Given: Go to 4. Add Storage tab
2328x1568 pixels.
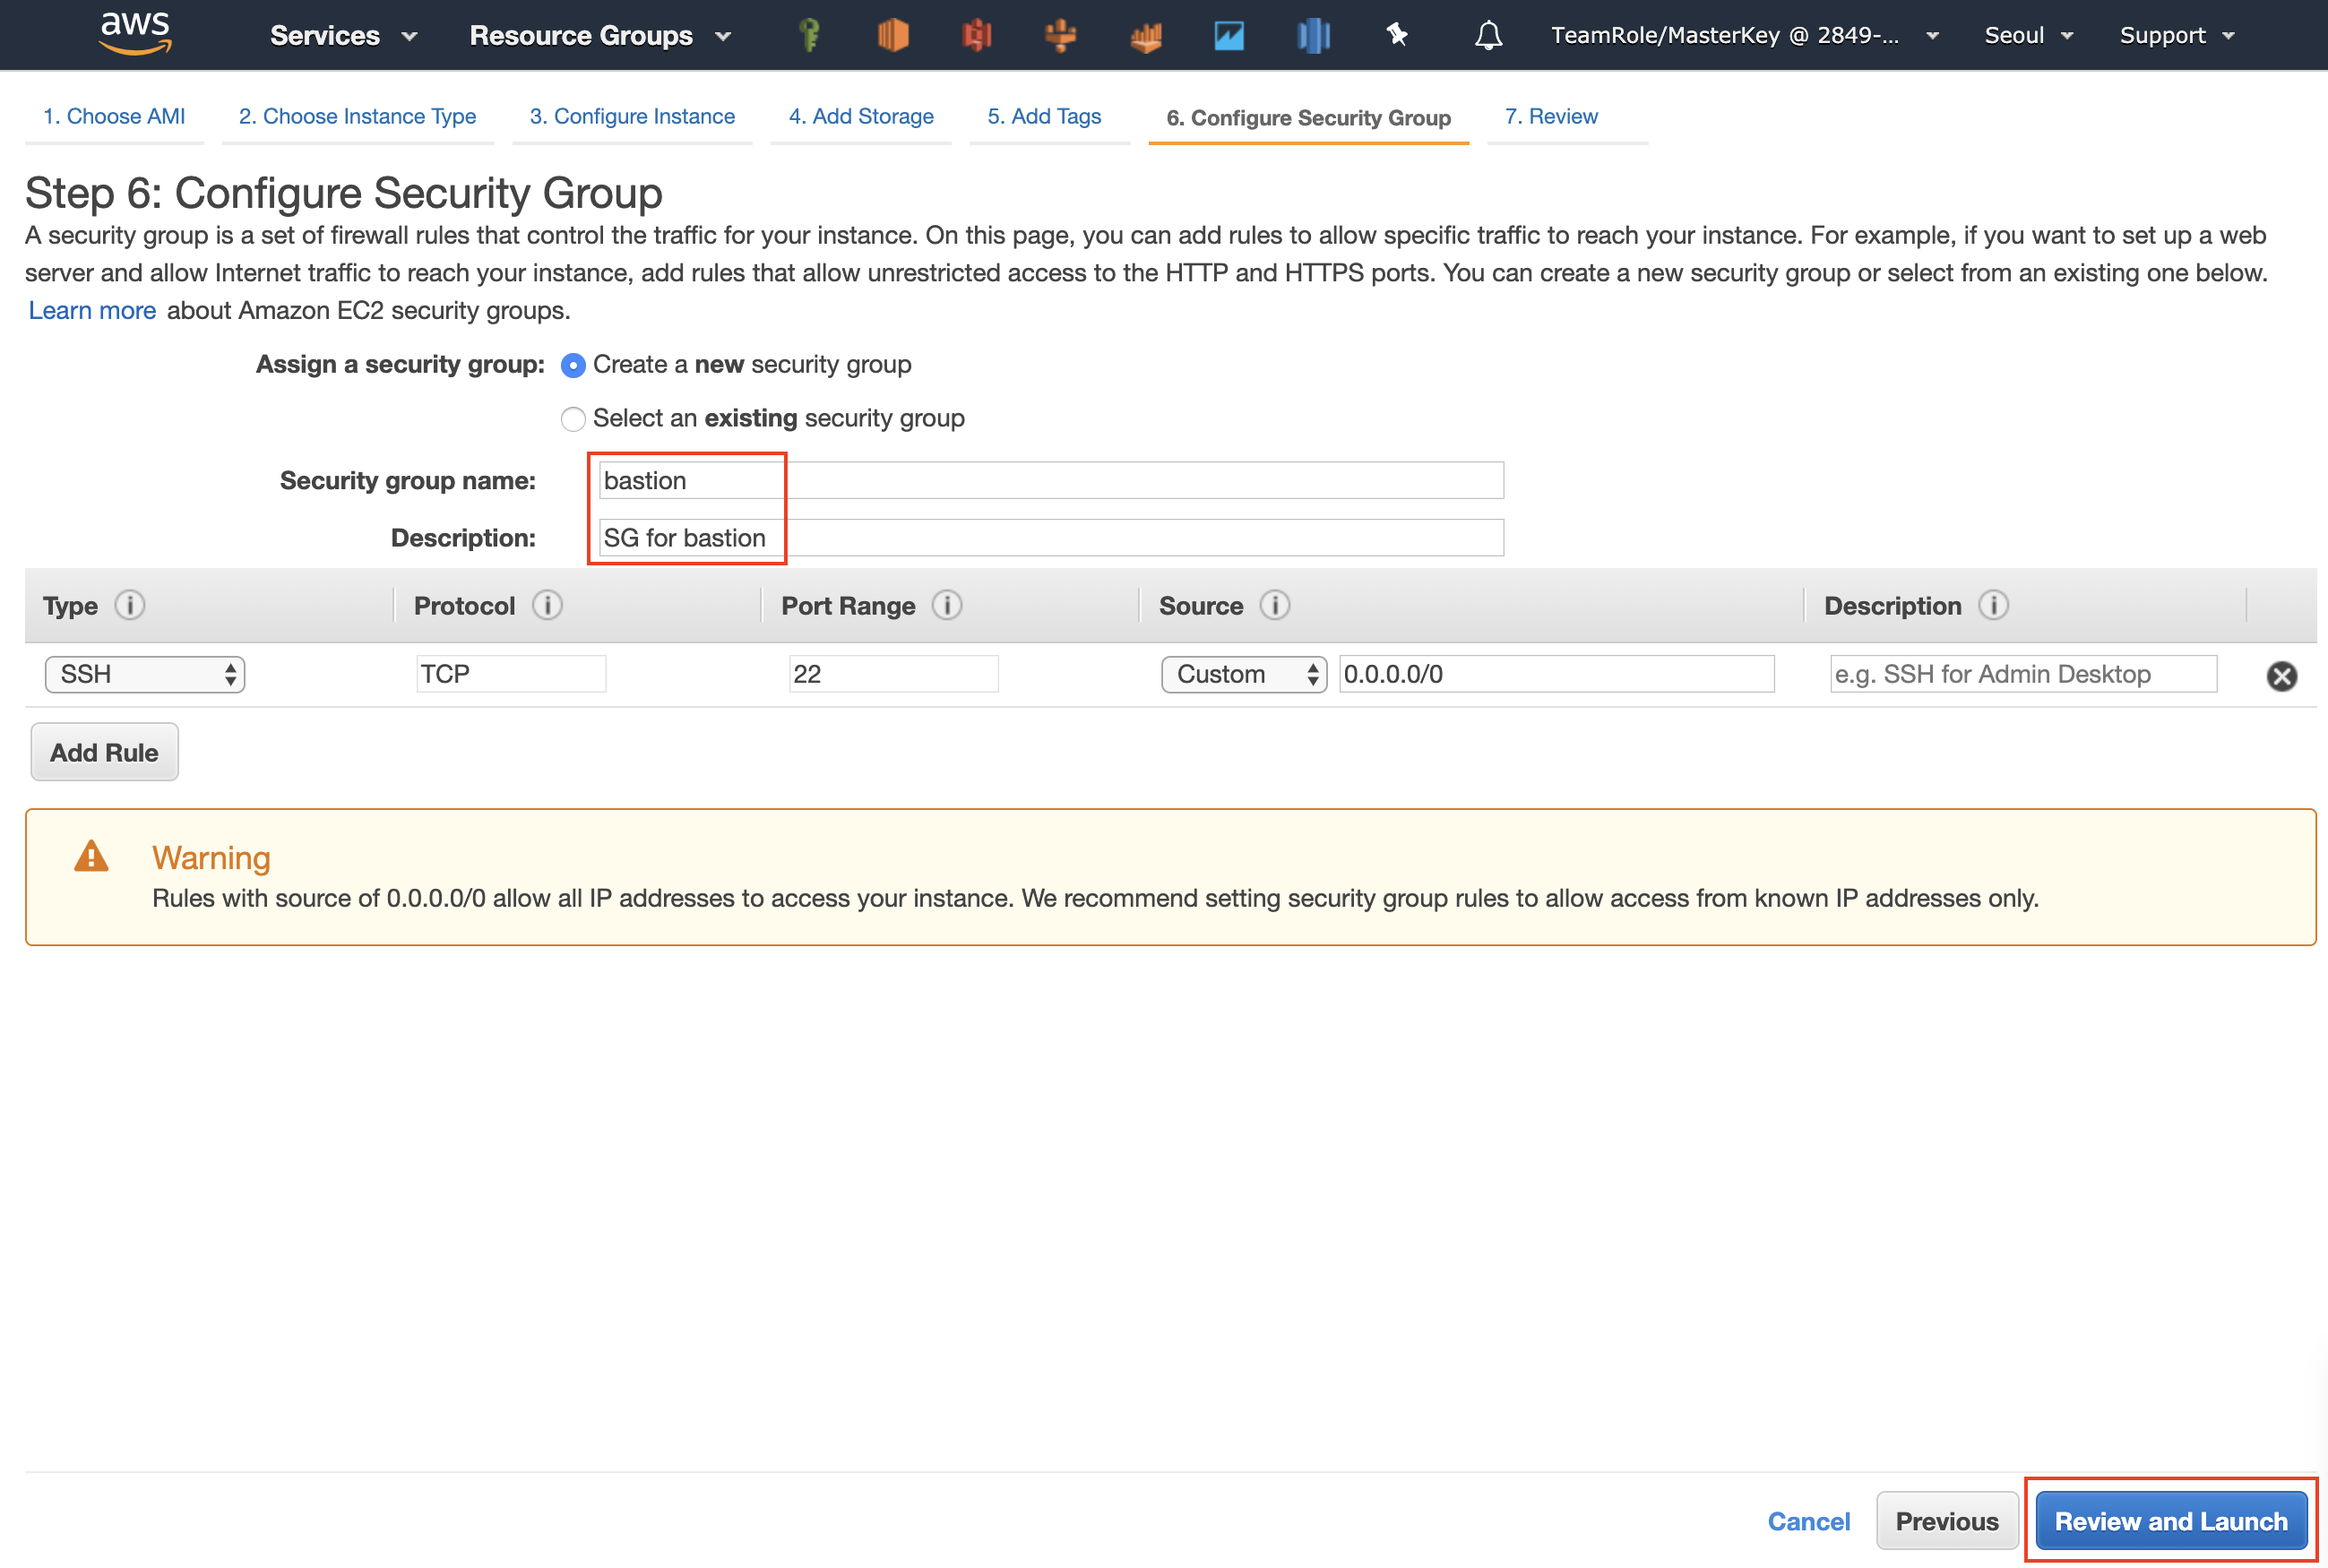Looking at the screenshot, I should pos(860,116).
